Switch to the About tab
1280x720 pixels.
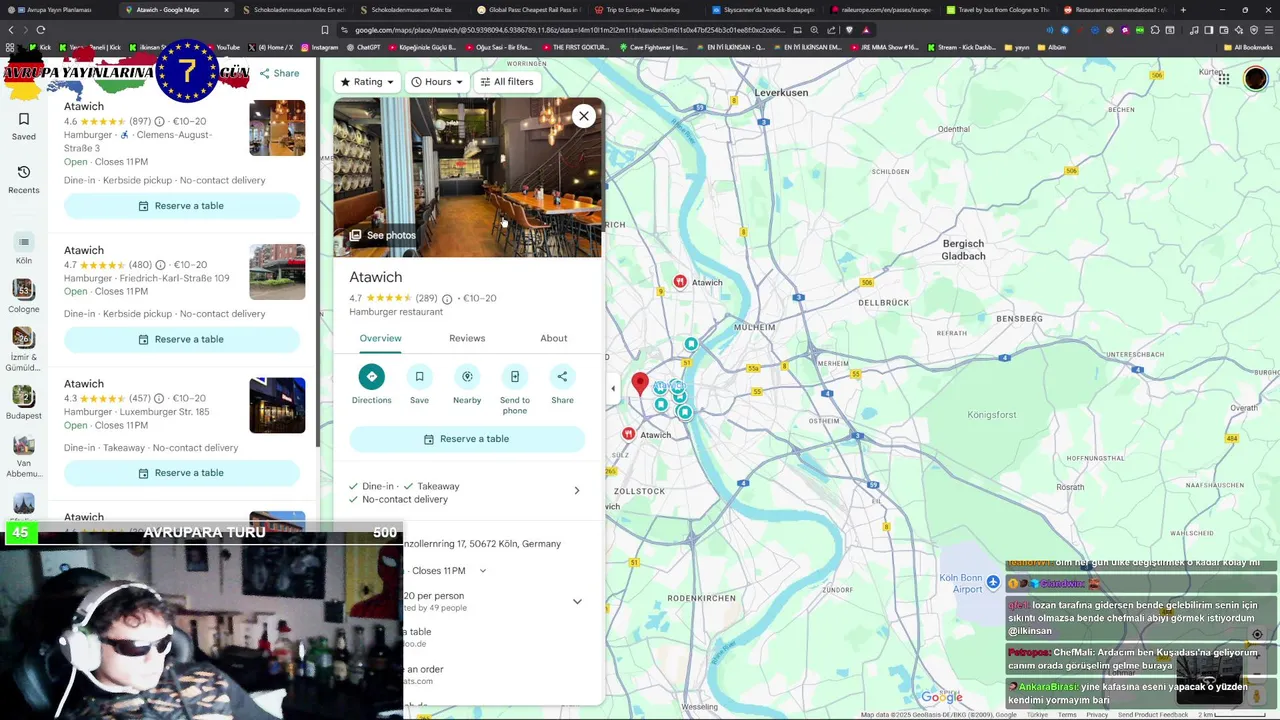(x=554, y=338)
